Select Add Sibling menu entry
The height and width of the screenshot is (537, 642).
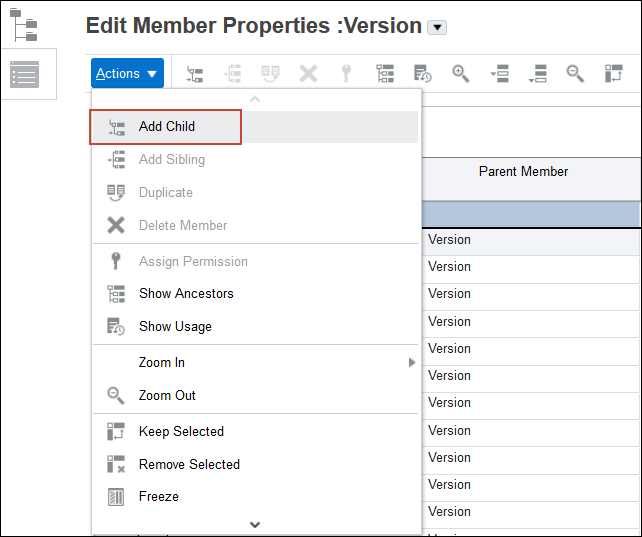(x=255, y=160)
